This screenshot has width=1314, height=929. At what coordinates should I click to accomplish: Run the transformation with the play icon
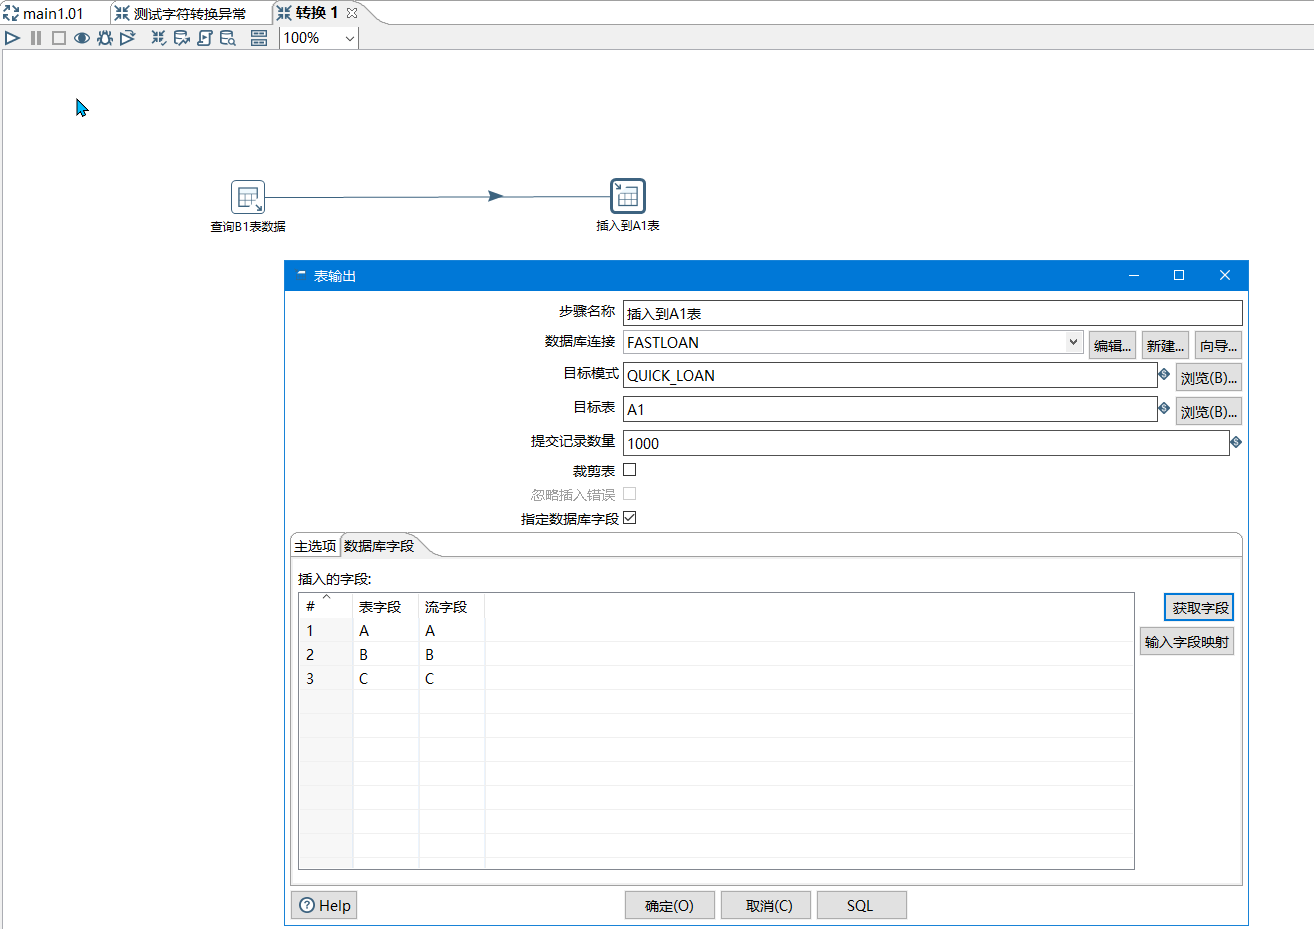tap(13, 38)
